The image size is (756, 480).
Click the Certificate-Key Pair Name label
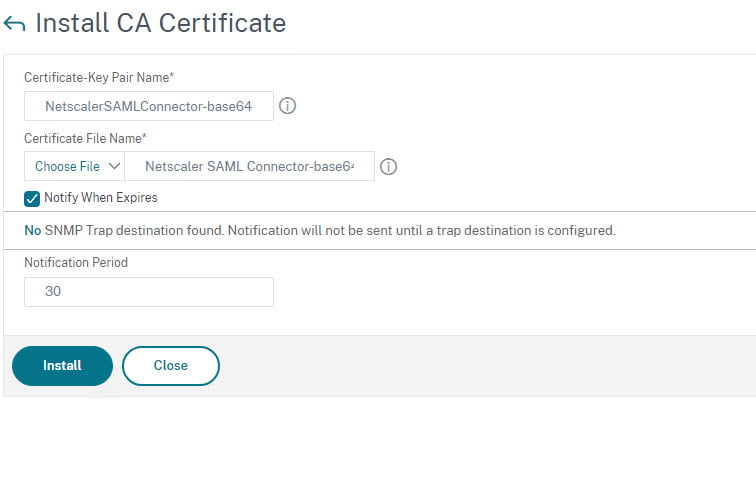pyautogui.click(x=99, y=78)
